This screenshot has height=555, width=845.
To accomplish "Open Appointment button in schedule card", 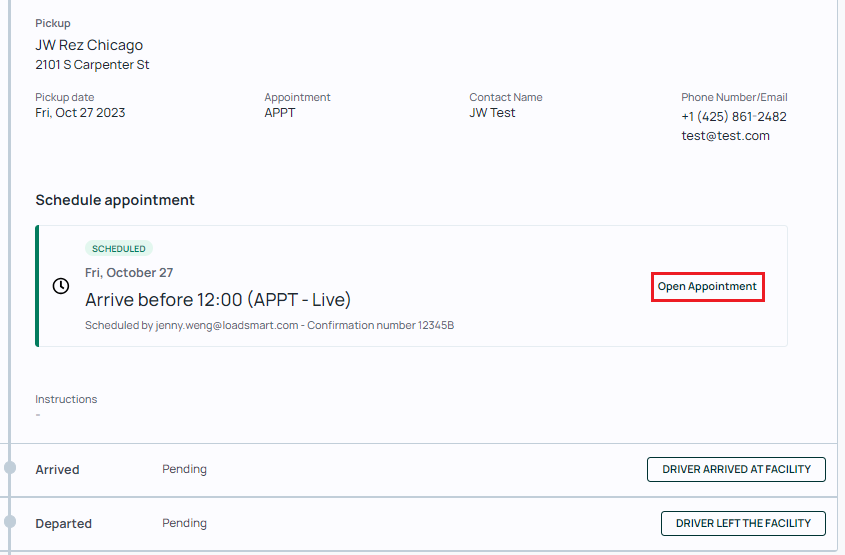I will click(x=707, y=287).
